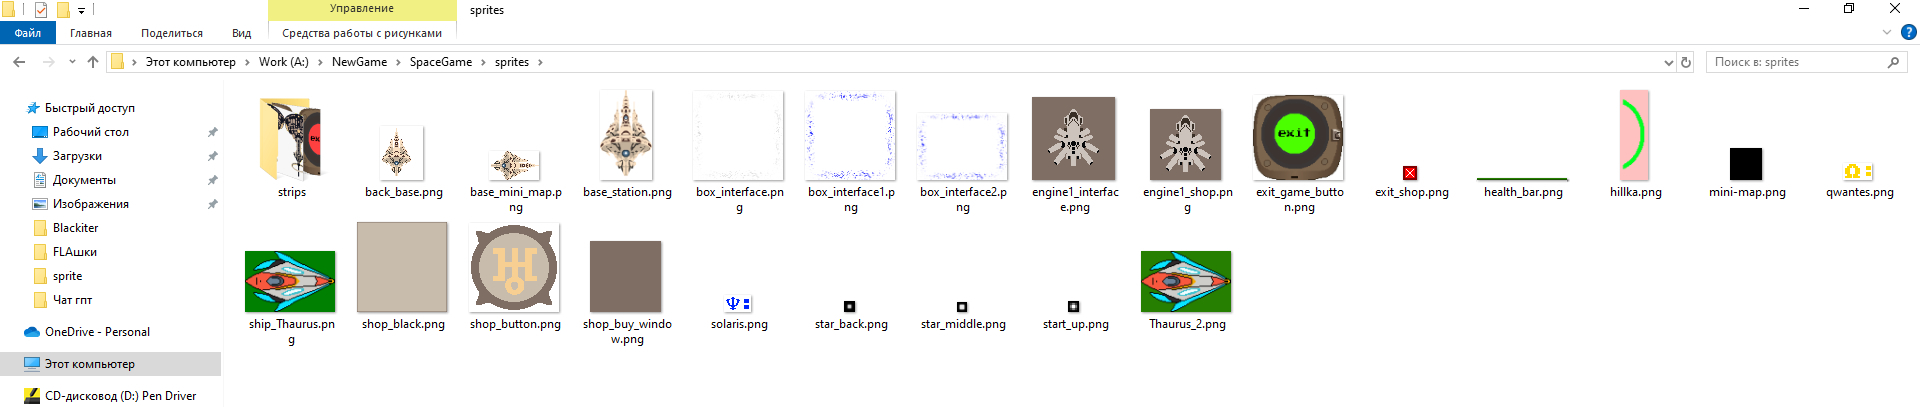This screenshot has width=1920, height=407.
Task: Select OneDrive - Personal in sidebar
Action: pos(97,332)
